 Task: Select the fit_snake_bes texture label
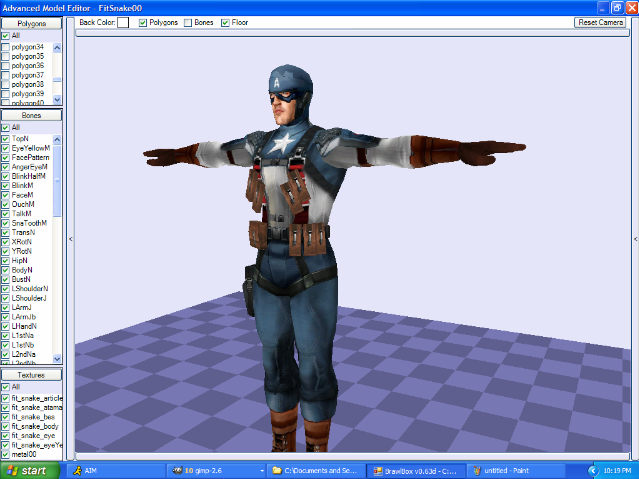coord(33,417)
